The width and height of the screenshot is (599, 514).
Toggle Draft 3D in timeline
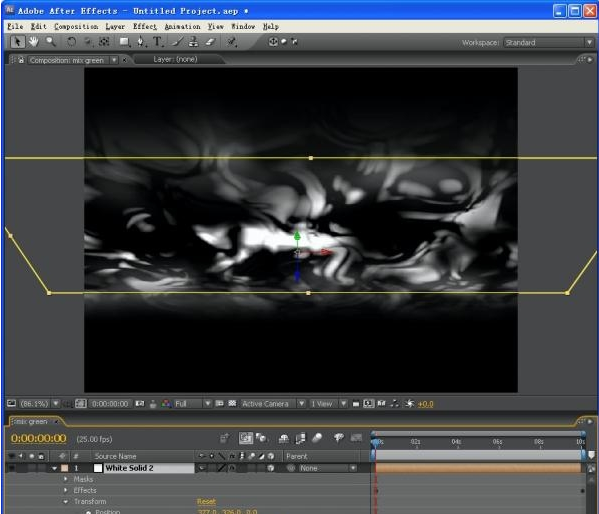[261, 438]
